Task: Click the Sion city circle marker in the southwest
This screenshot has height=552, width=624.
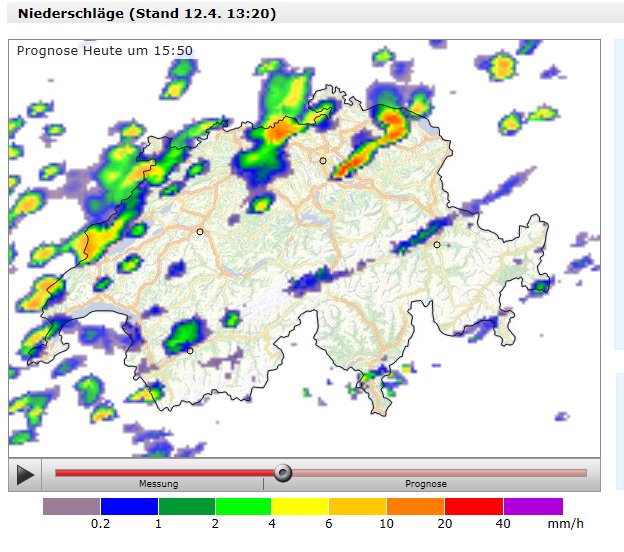Action: tap(190, 351)
